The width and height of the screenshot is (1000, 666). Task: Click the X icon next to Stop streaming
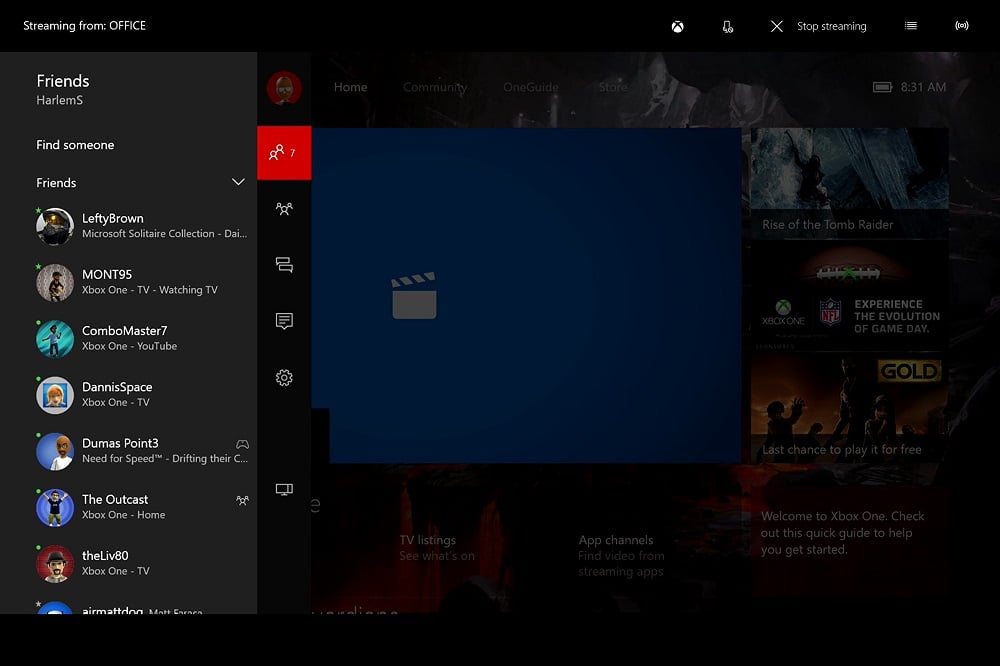click(776, 26)
